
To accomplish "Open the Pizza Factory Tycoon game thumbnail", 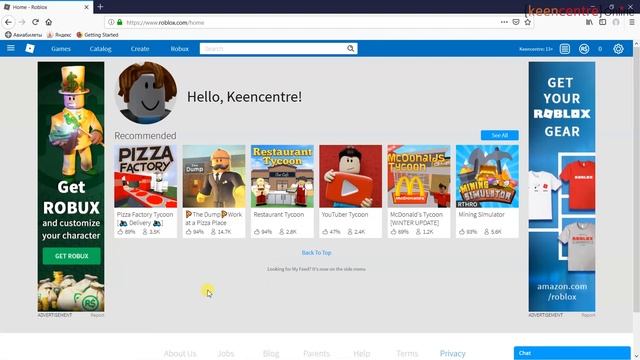I will 146,176.
